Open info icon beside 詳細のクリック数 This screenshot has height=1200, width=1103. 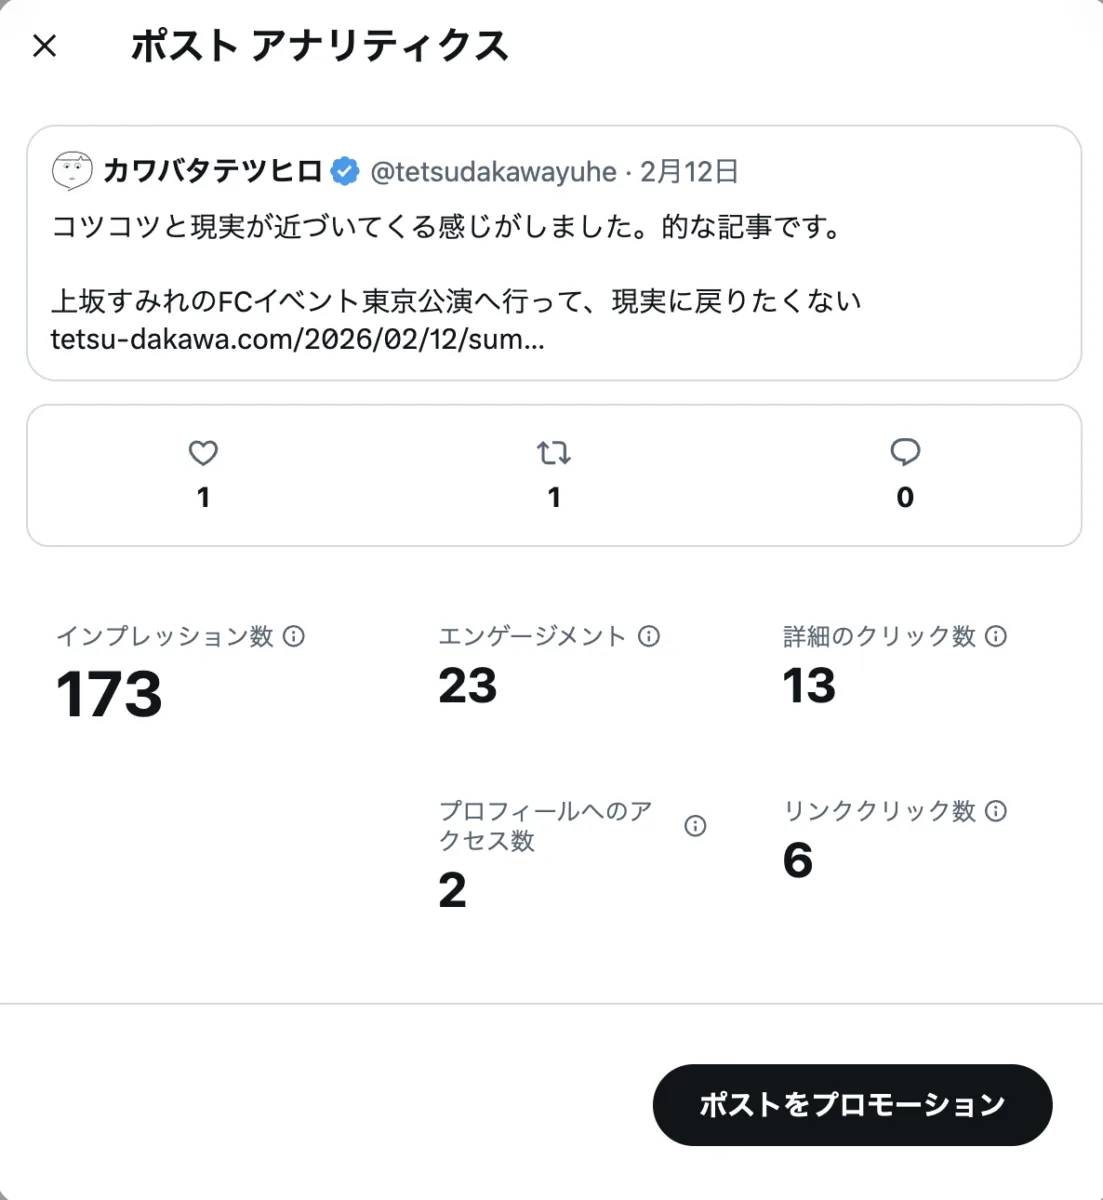tap(996, 636)
